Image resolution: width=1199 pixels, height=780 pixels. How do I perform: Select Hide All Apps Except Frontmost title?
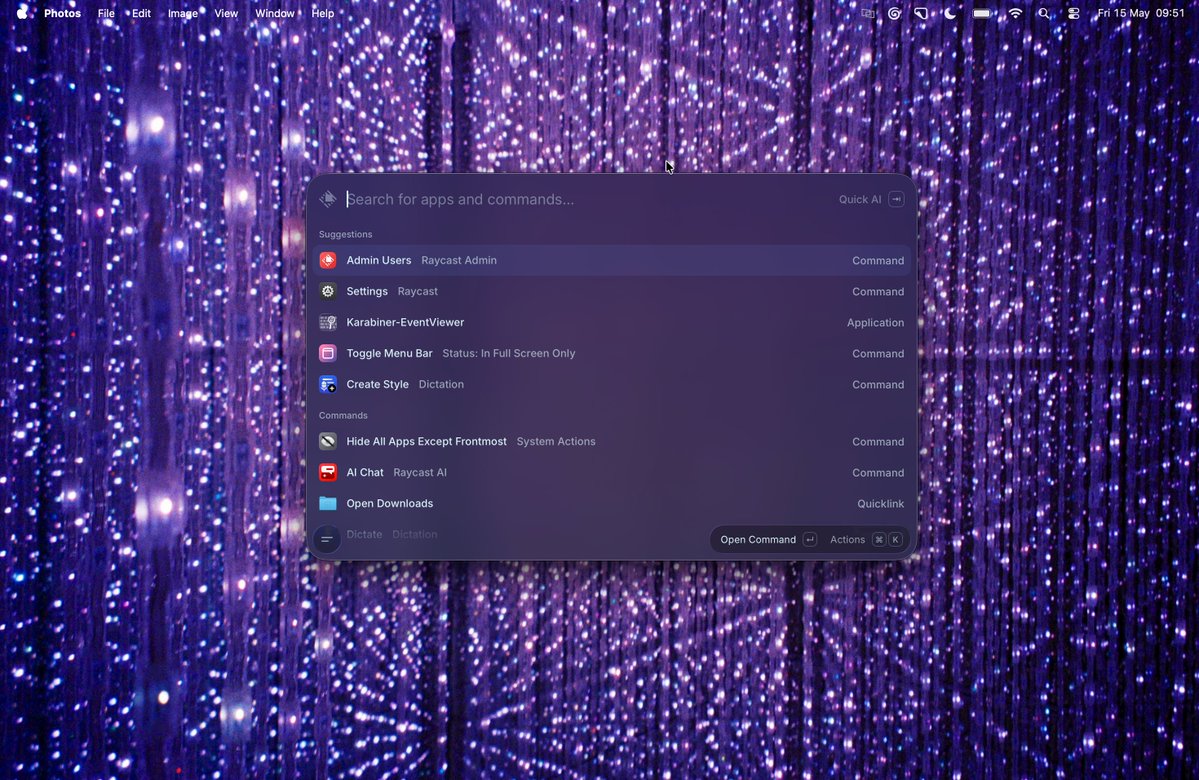pos(426,441)
